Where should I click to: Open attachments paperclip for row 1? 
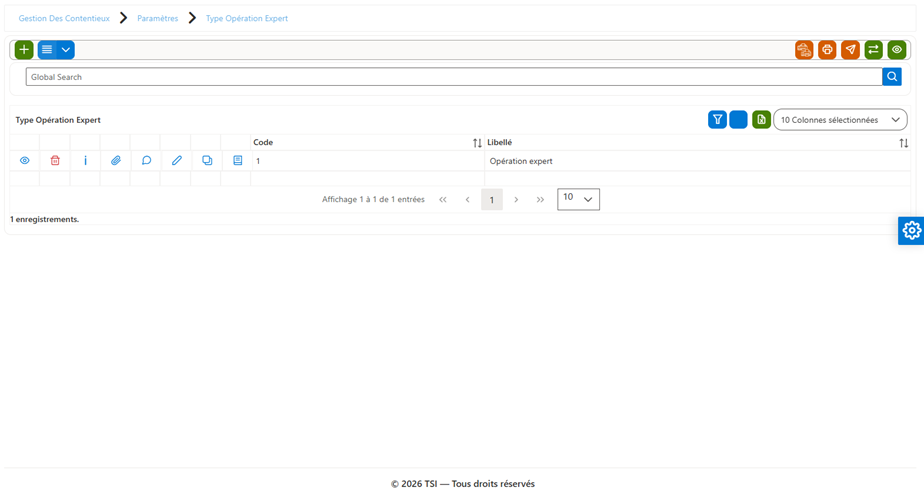[116, 160]
